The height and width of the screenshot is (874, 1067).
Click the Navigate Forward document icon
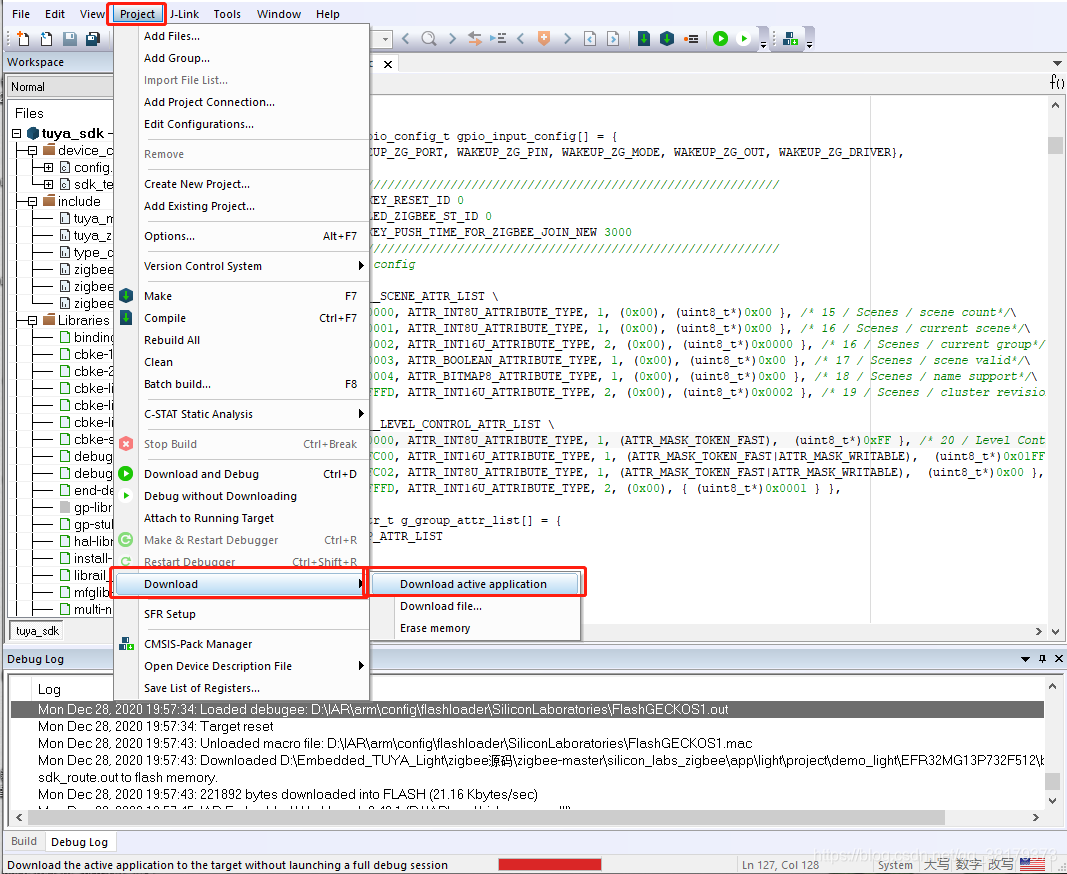(x=613, y=39)
